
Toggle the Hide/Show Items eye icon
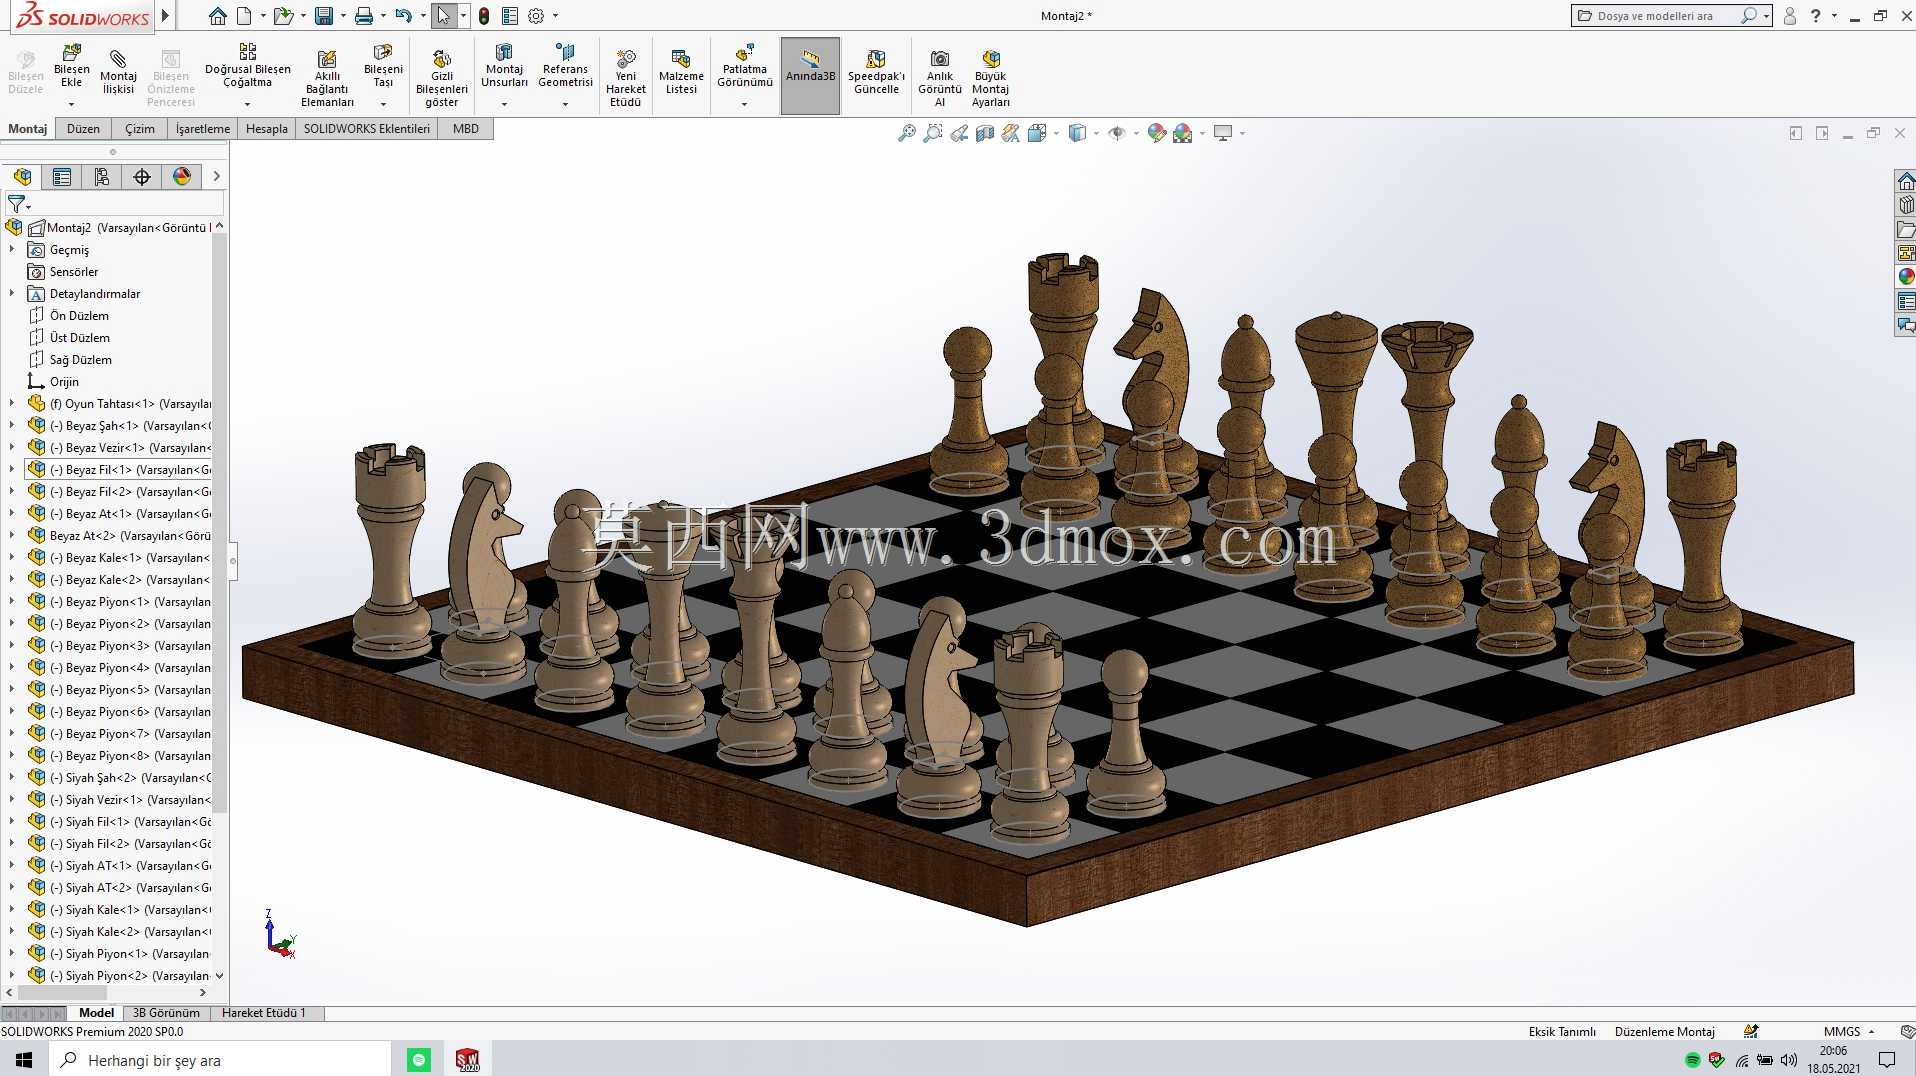(1117, 133)
